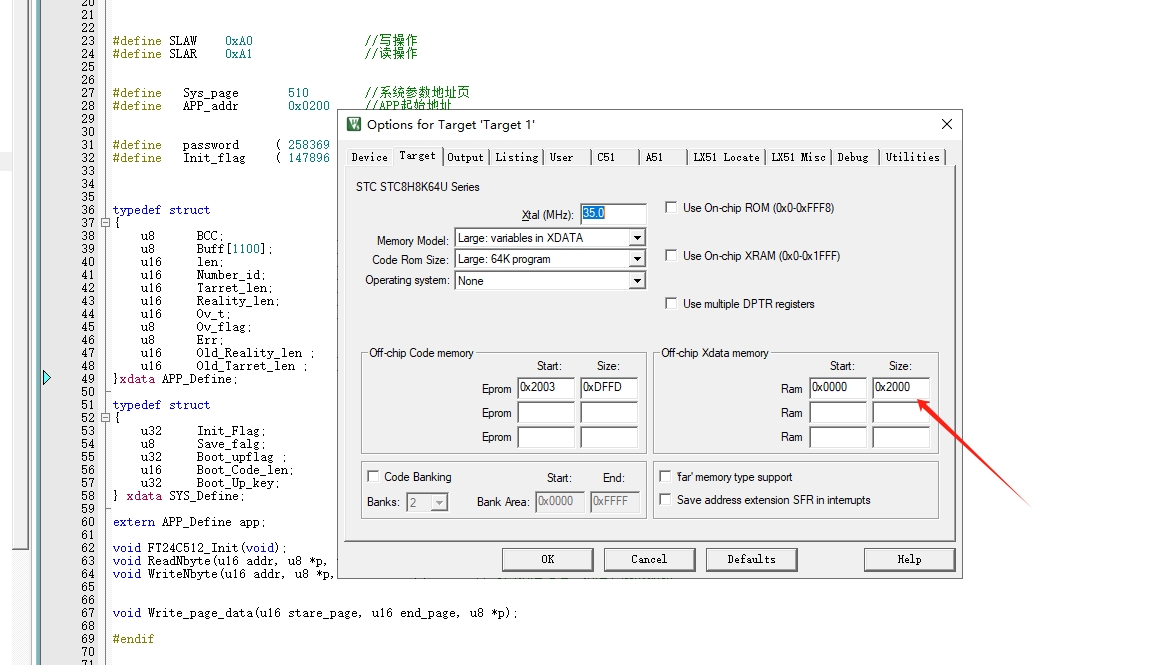This screenshot has height=665, width=1162.
Task: Open the Listing tab
Action: [x=517, y=157]
